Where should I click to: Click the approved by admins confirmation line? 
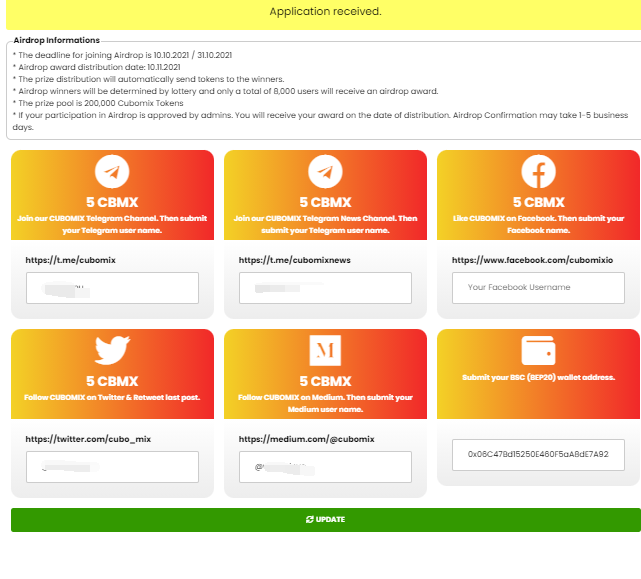pos(320,121)
